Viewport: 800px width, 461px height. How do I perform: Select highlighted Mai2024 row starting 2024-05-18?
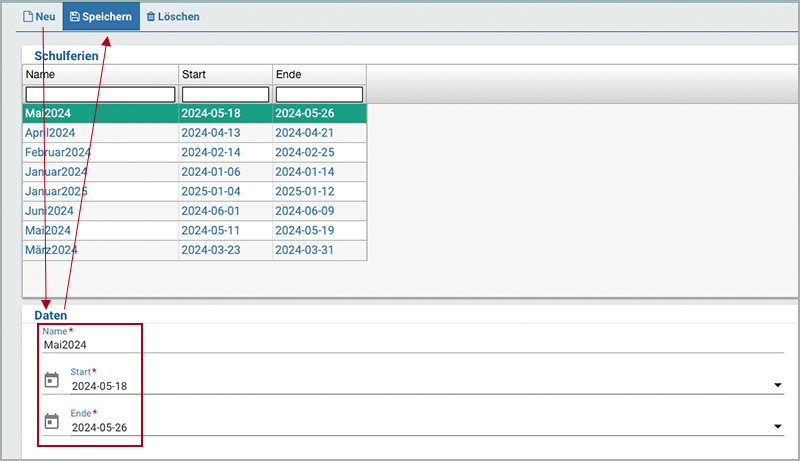195,113
